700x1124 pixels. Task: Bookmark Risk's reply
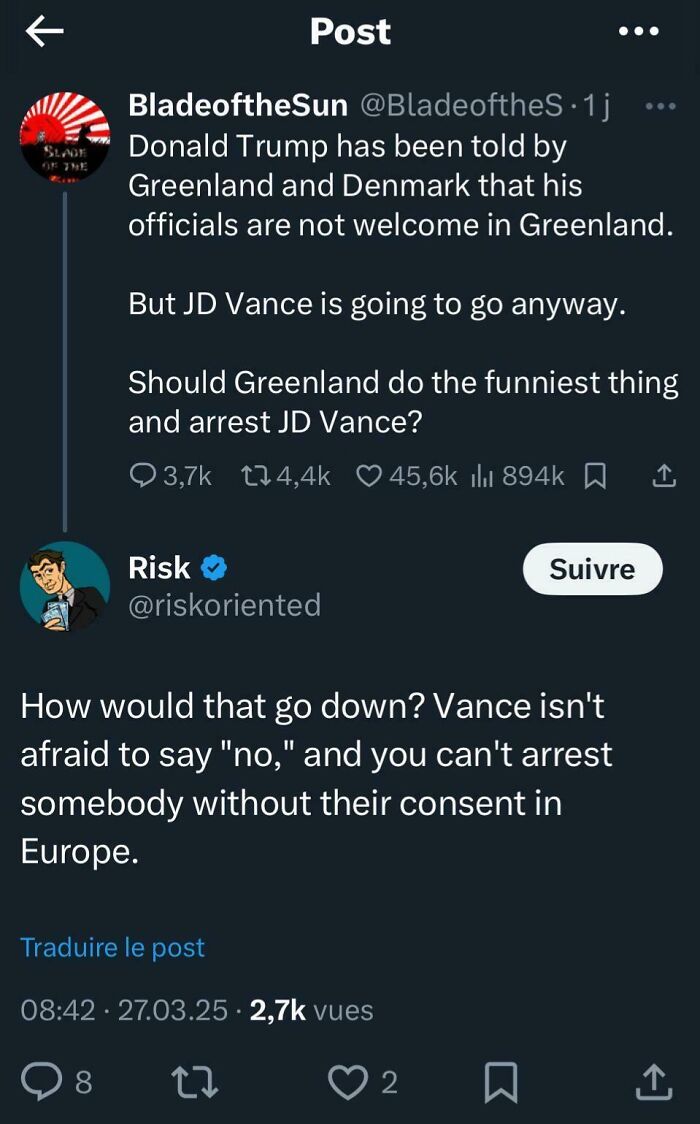503,1082
